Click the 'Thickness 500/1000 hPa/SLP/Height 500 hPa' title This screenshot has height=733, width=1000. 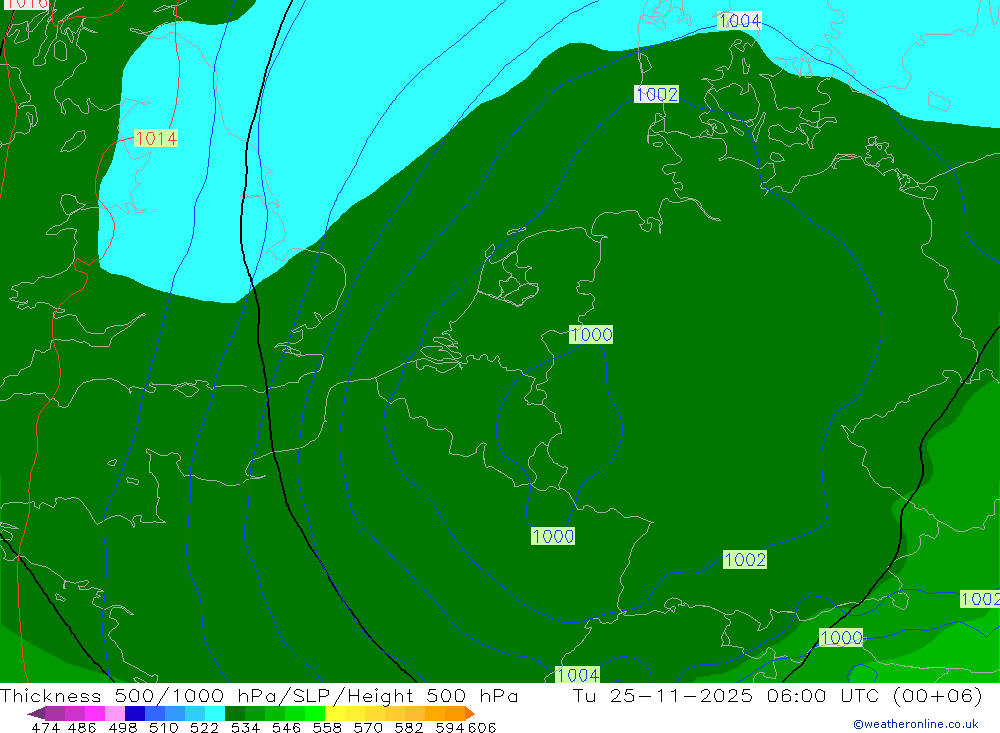[259, 695]
